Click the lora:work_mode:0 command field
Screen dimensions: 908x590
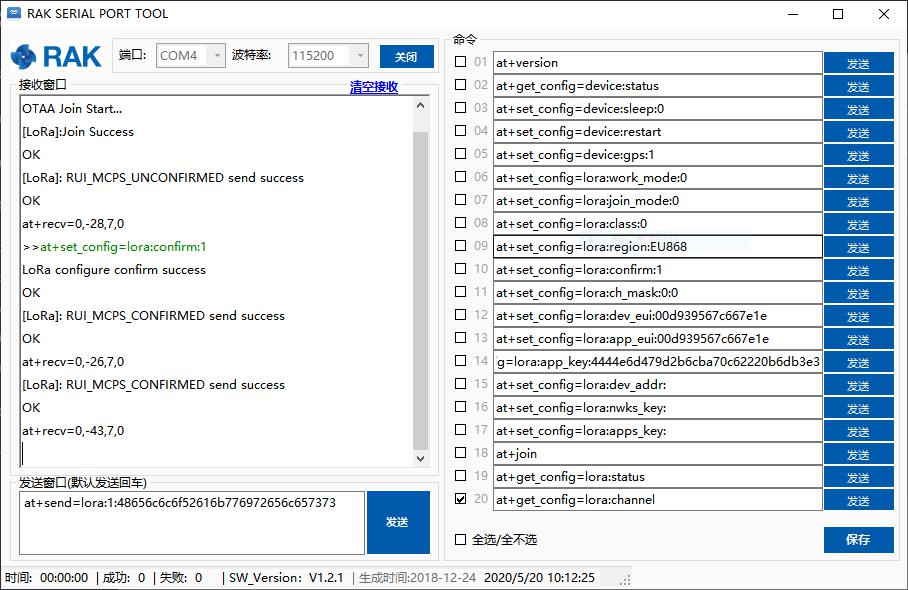pos(658,178)
